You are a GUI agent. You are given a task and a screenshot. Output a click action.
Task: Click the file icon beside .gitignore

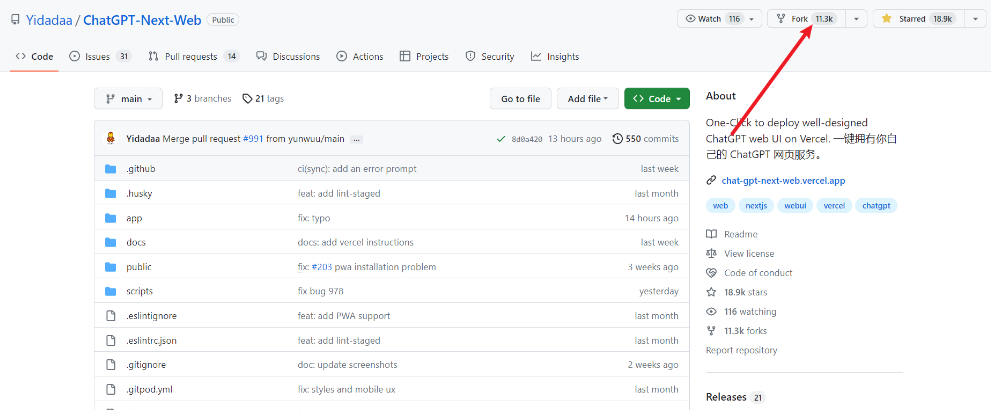[111, 365]
